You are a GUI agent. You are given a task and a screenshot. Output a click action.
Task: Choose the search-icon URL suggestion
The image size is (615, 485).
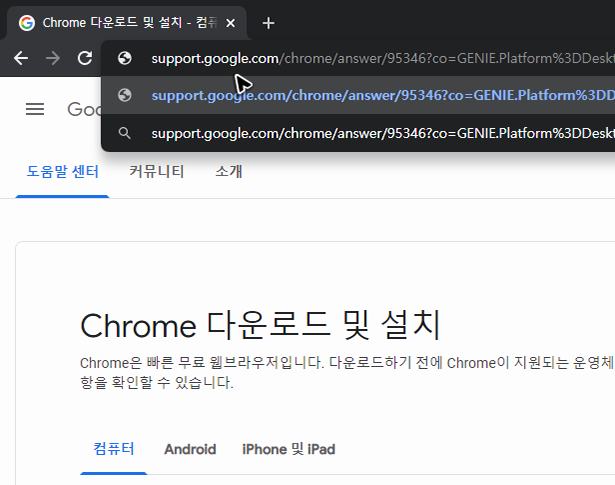click(358, 133)
